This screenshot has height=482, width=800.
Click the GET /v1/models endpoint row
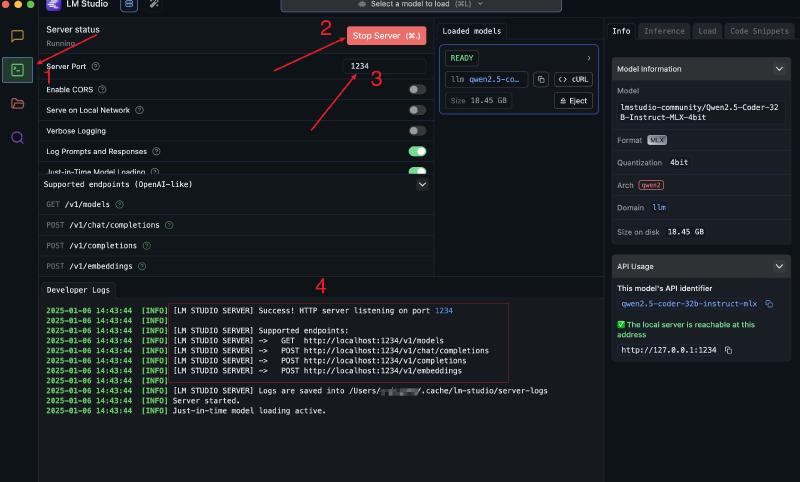pyautogui.click(x=236, y=205)
